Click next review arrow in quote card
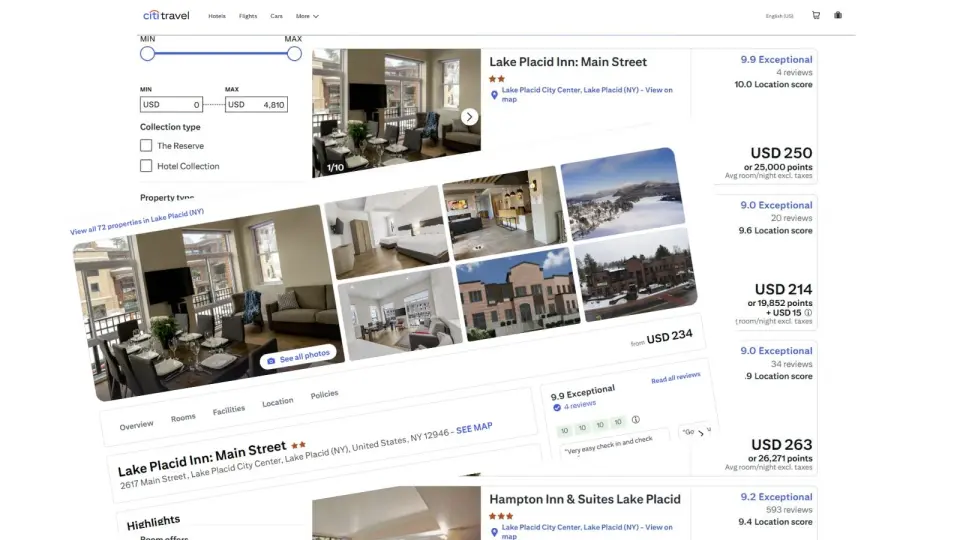Image resolution: width=960 pixels, height=540 pixels. [x=701, y=433]
